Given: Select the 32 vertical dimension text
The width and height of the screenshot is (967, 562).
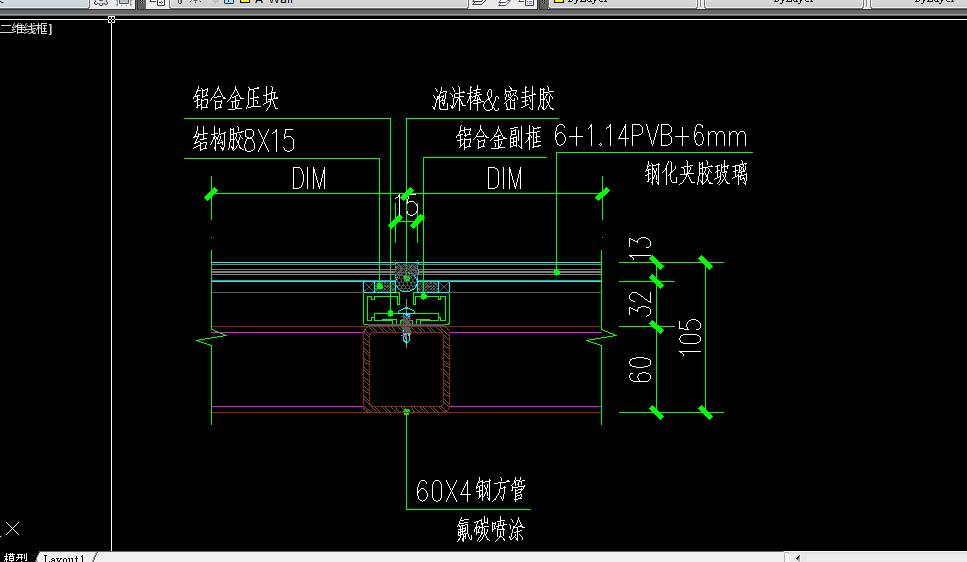Looking at the screenshot, I should (x=640, y=304).
